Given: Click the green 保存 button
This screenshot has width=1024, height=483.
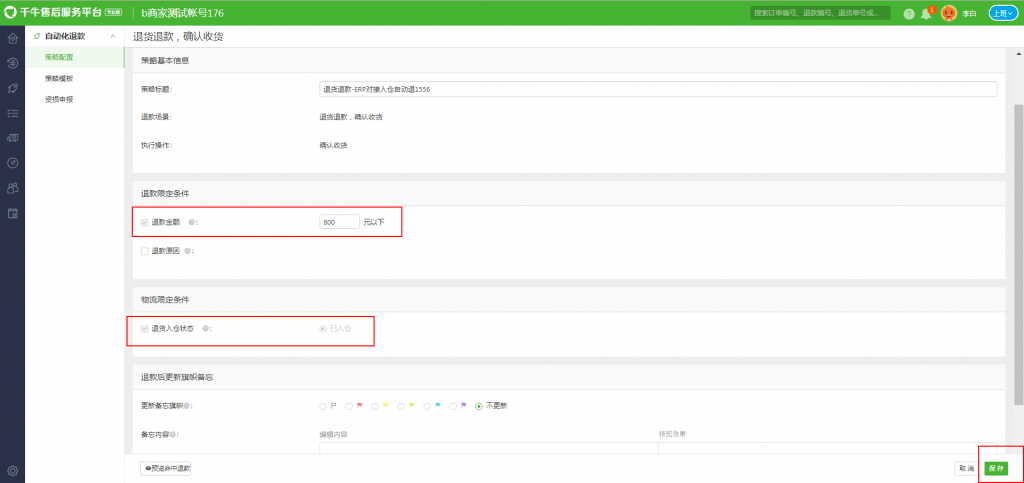Looking at the screenshot, I should (994, 468).
